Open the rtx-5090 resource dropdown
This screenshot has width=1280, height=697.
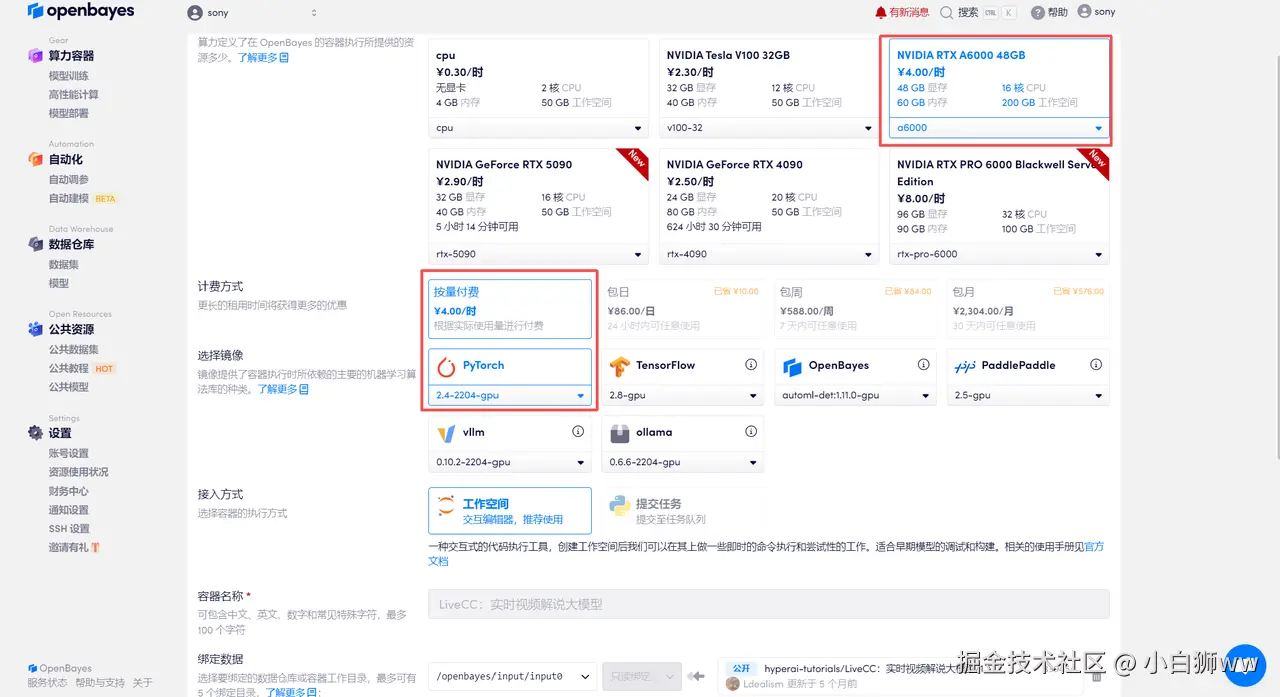[x=539, y=254]
